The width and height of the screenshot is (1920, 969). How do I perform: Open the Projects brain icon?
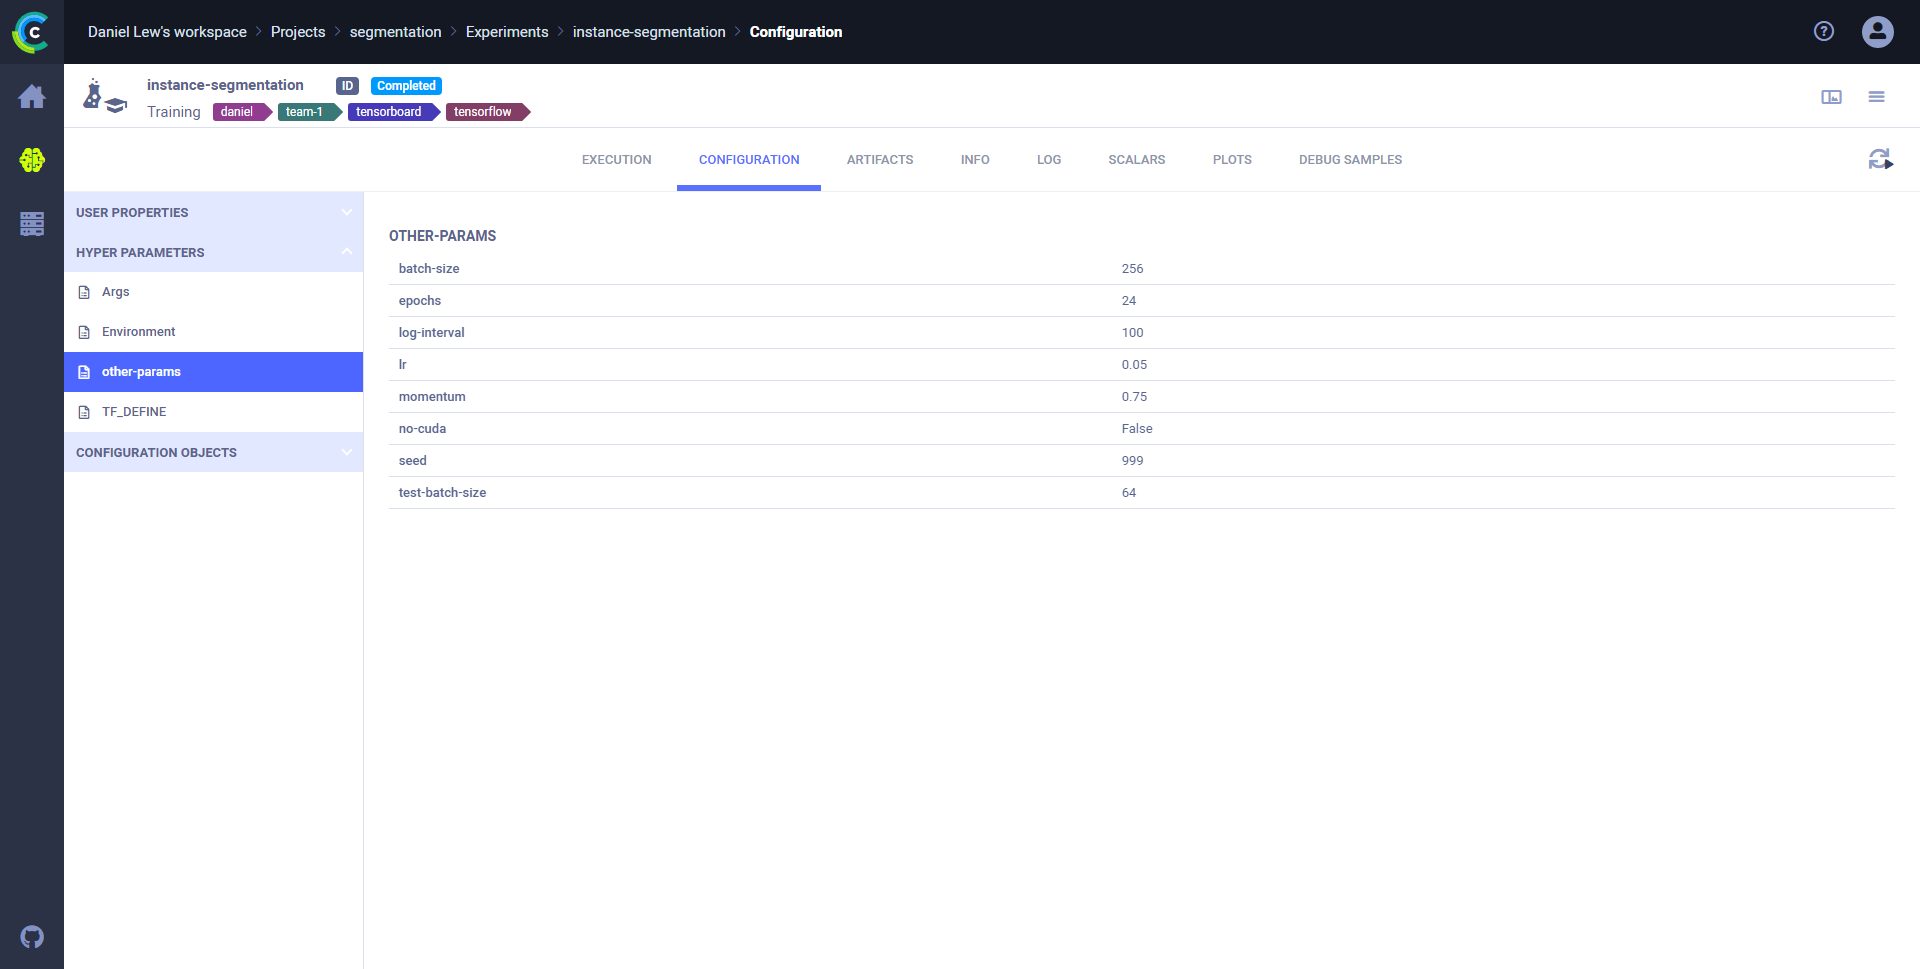[32, 160]
